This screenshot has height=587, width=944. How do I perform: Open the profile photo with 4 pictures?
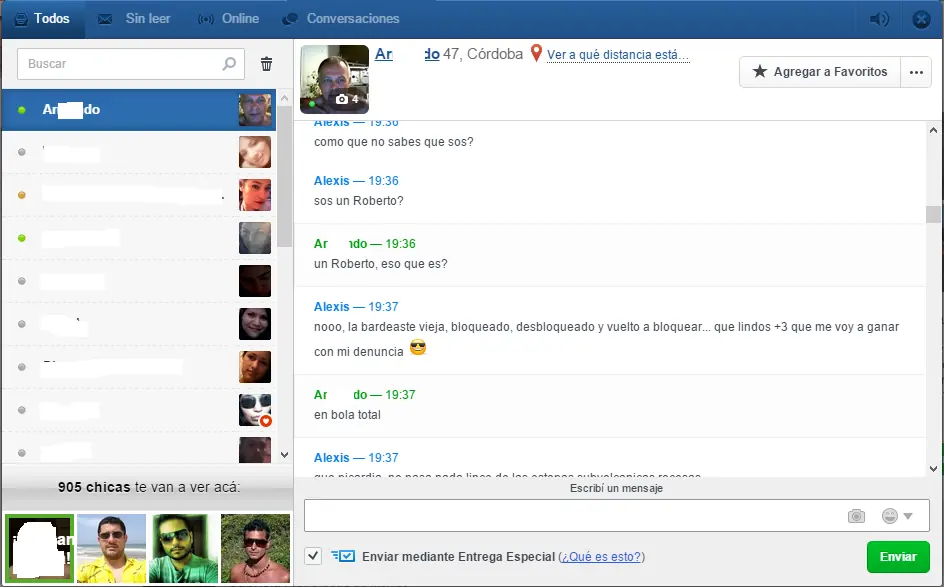click(335, 79)
